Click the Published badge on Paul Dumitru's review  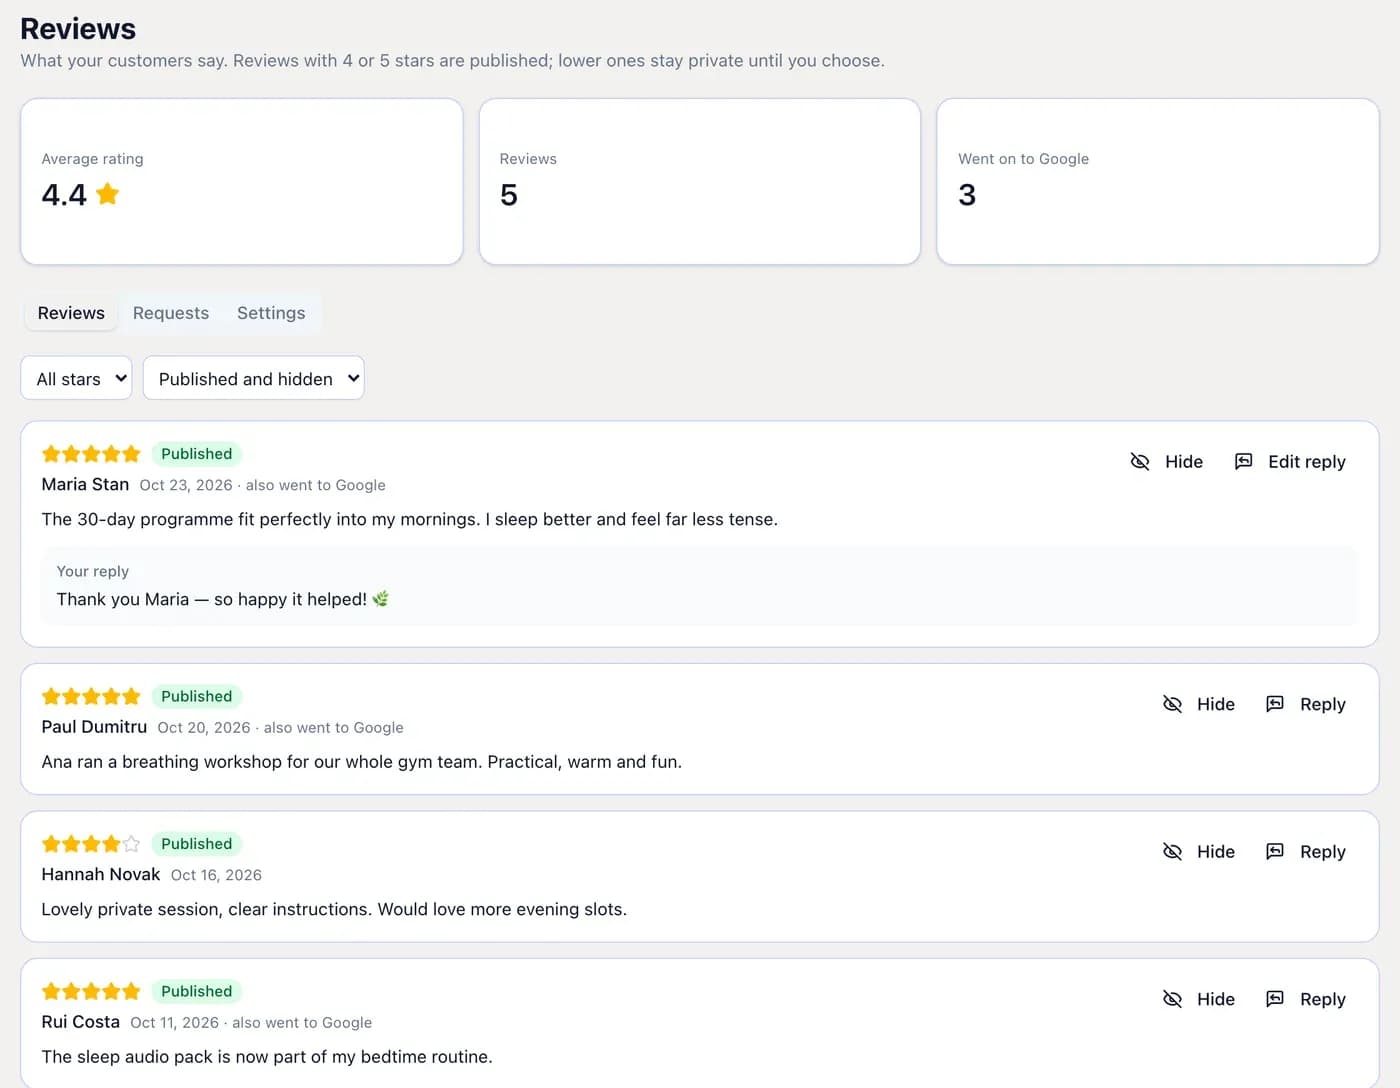point(197,696)
